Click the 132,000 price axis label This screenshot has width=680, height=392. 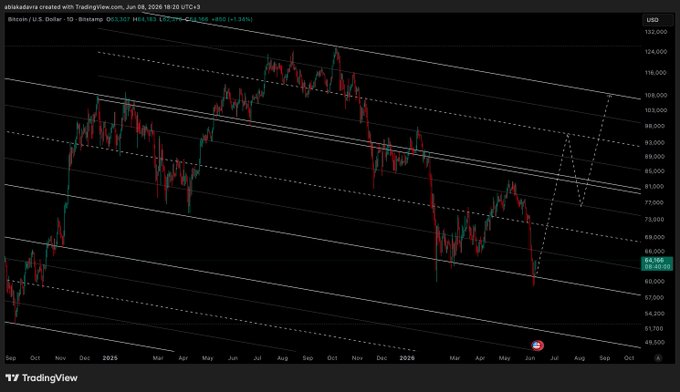pos(656,32)
